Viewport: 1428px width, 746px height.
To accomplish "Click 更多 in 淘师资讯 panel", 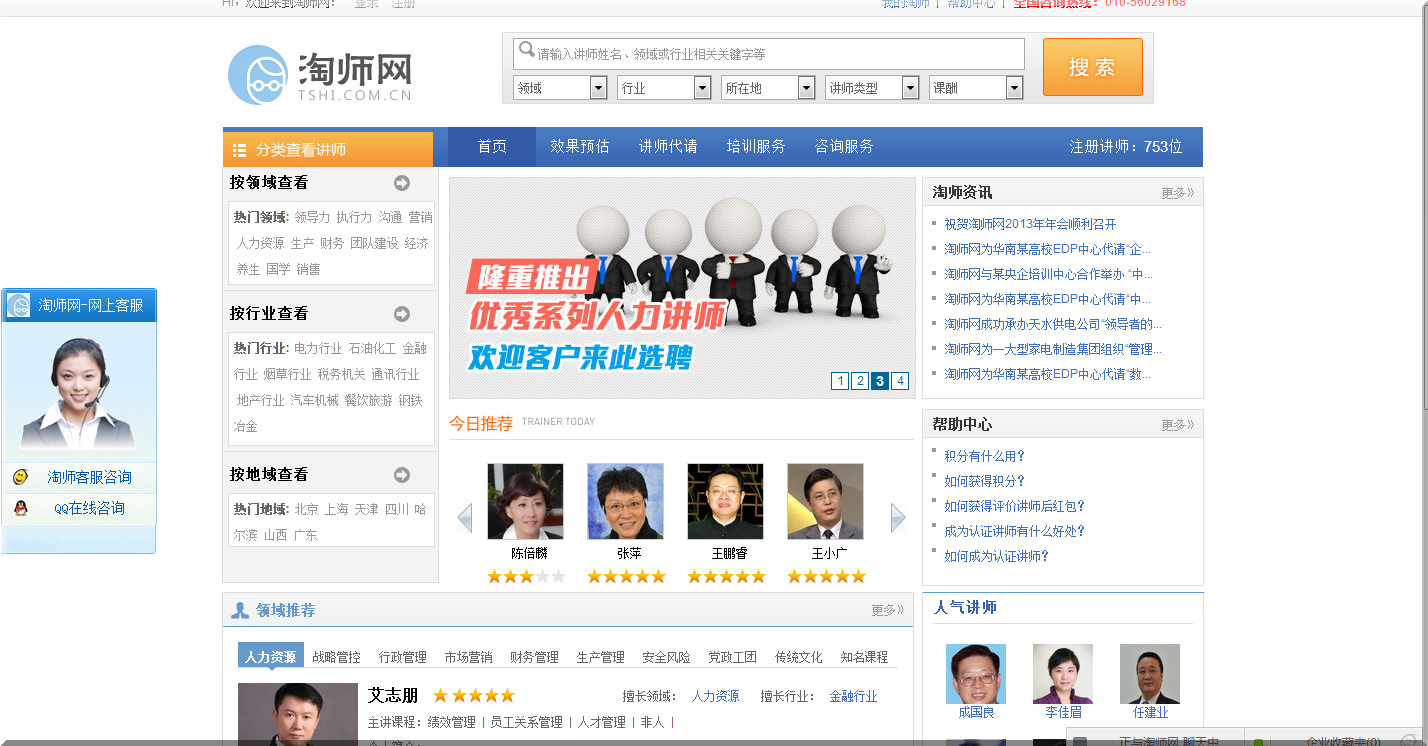I will coord(1177,193).
